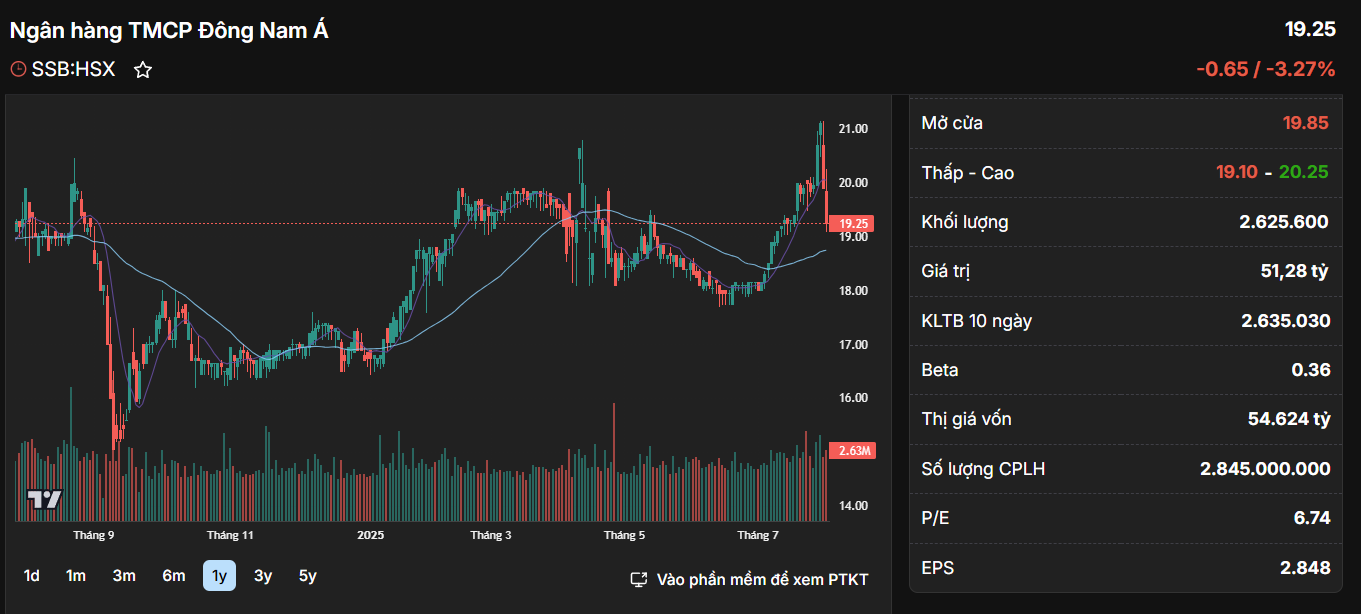Click the EPS label
The height and width of the screenshot is (614, 1361).
[x=938, y=568]
